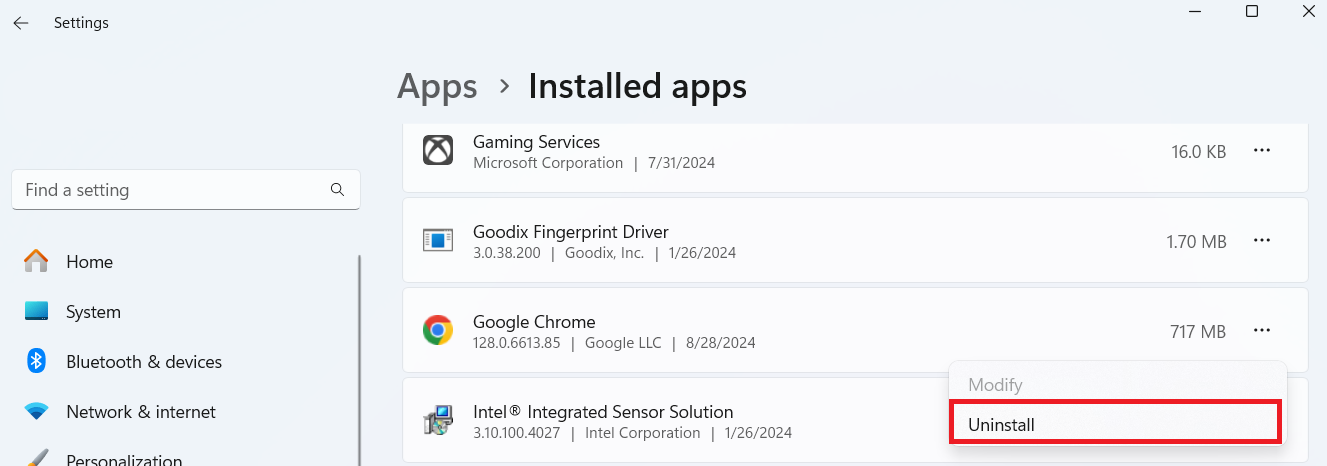Viewport: 1327px width, 466px height.
Task: Maximize the Settings window
Action: coord(1252,11)
